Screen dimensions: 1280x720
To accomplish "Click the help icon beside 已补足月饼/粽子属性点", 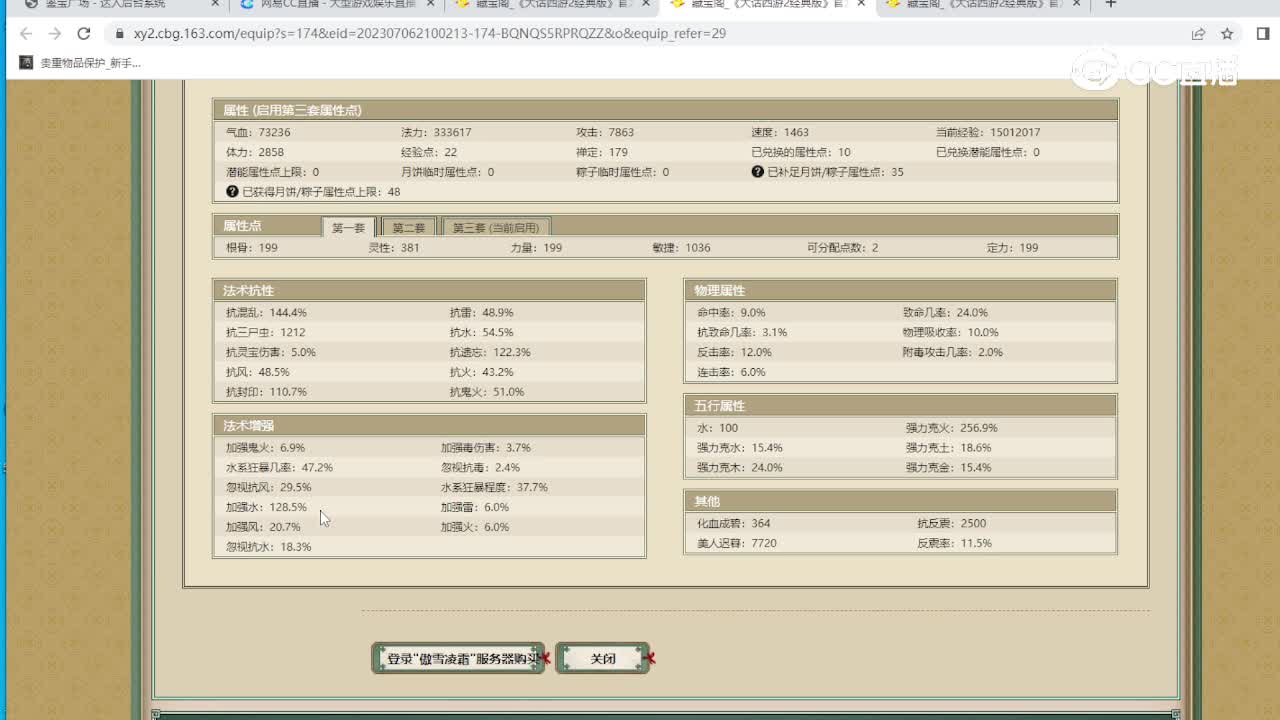I will click(758, 172).
